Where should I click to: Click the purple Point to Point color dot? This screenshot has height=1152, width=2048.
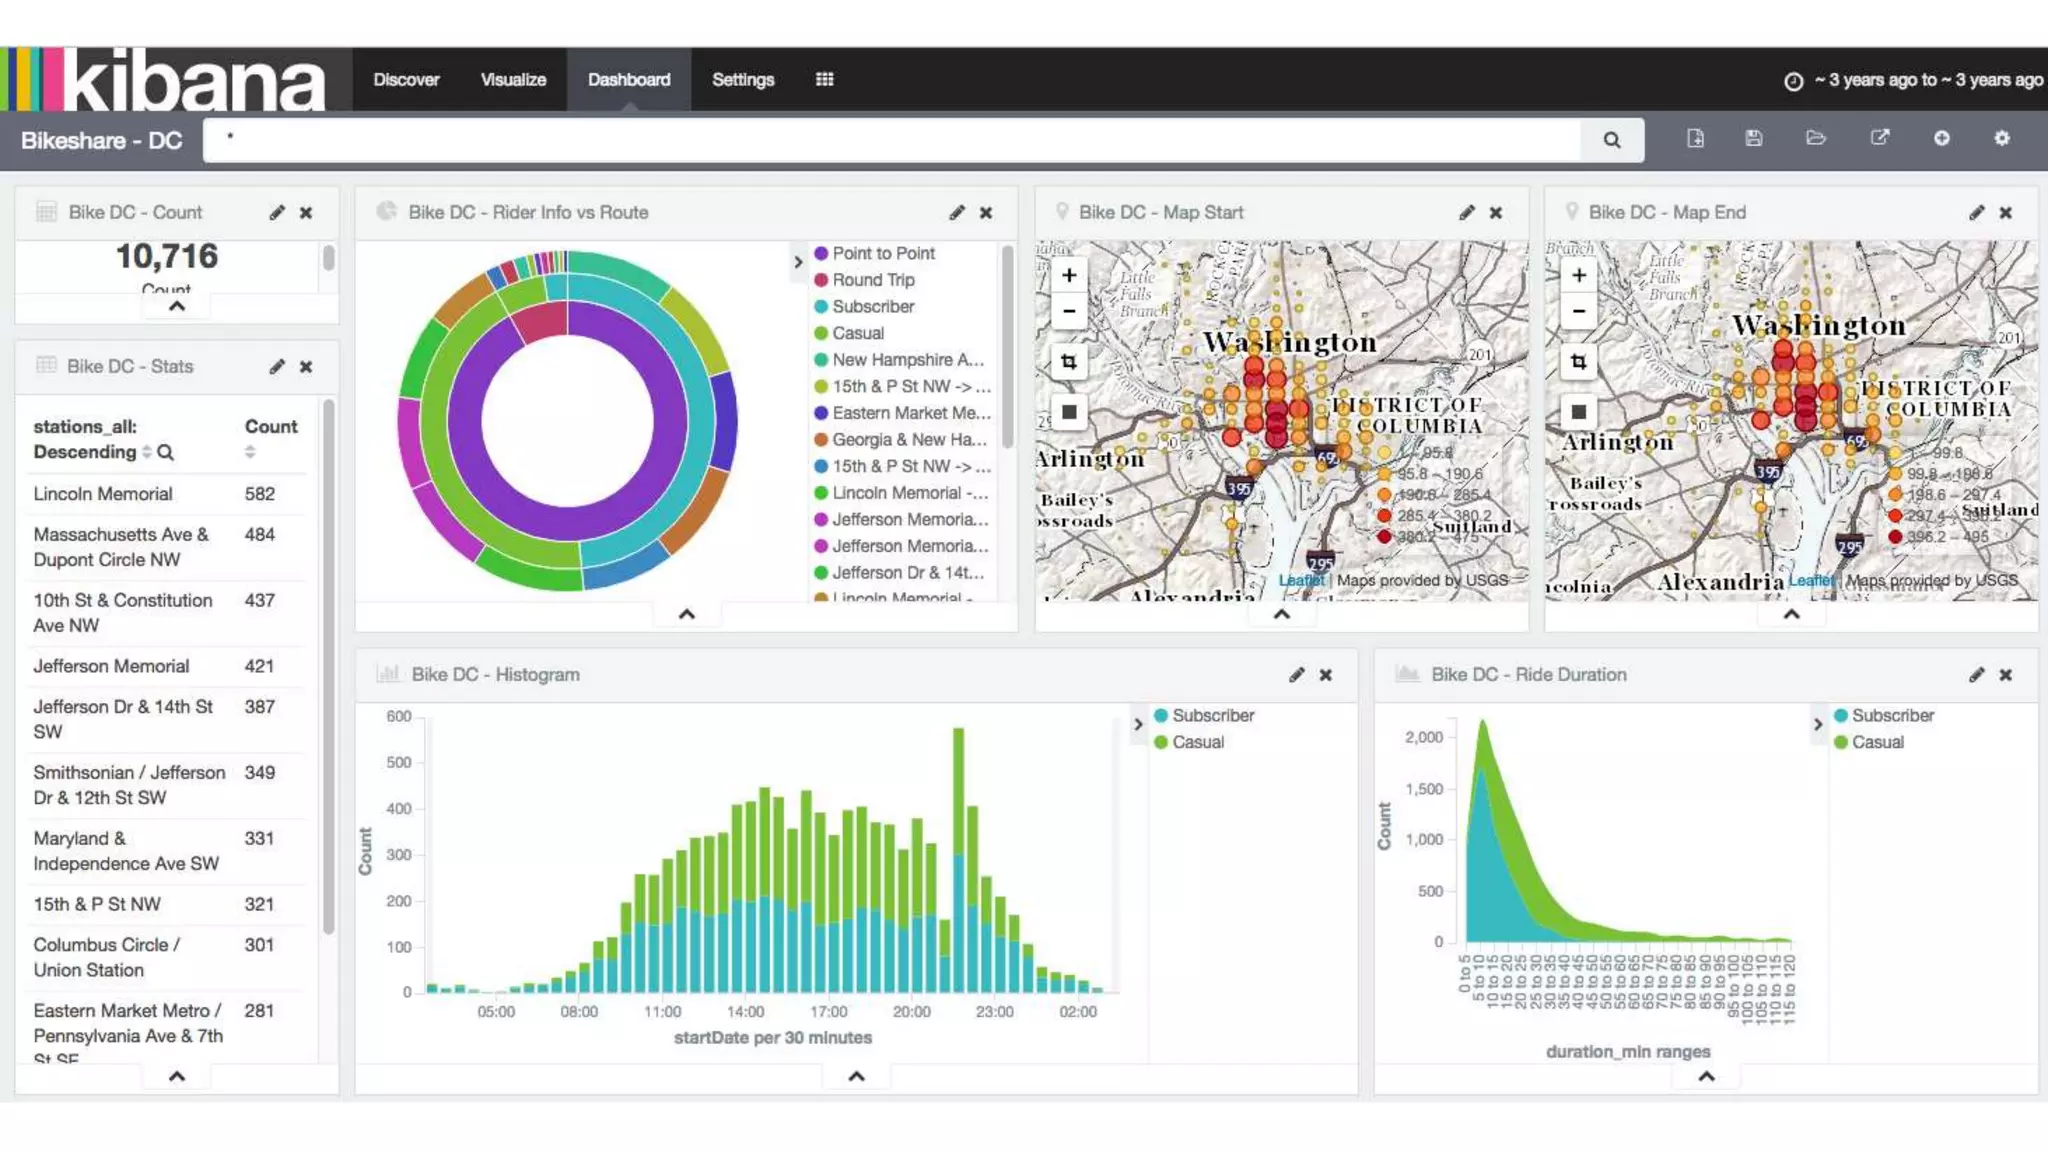pos(821,254)
